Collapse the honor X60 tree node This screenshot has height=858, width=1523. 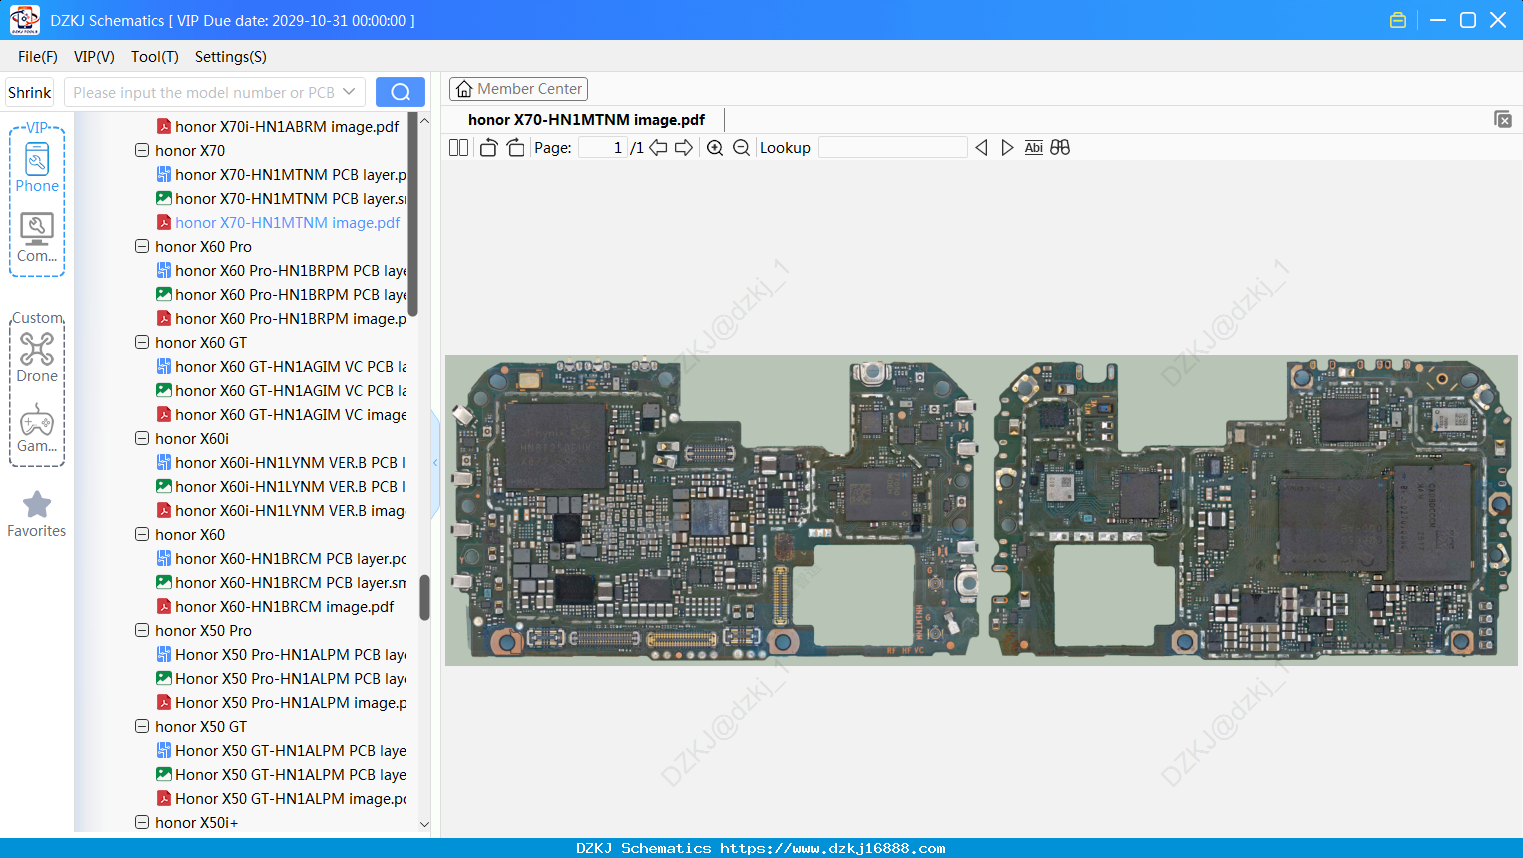(x=142, y=535)
